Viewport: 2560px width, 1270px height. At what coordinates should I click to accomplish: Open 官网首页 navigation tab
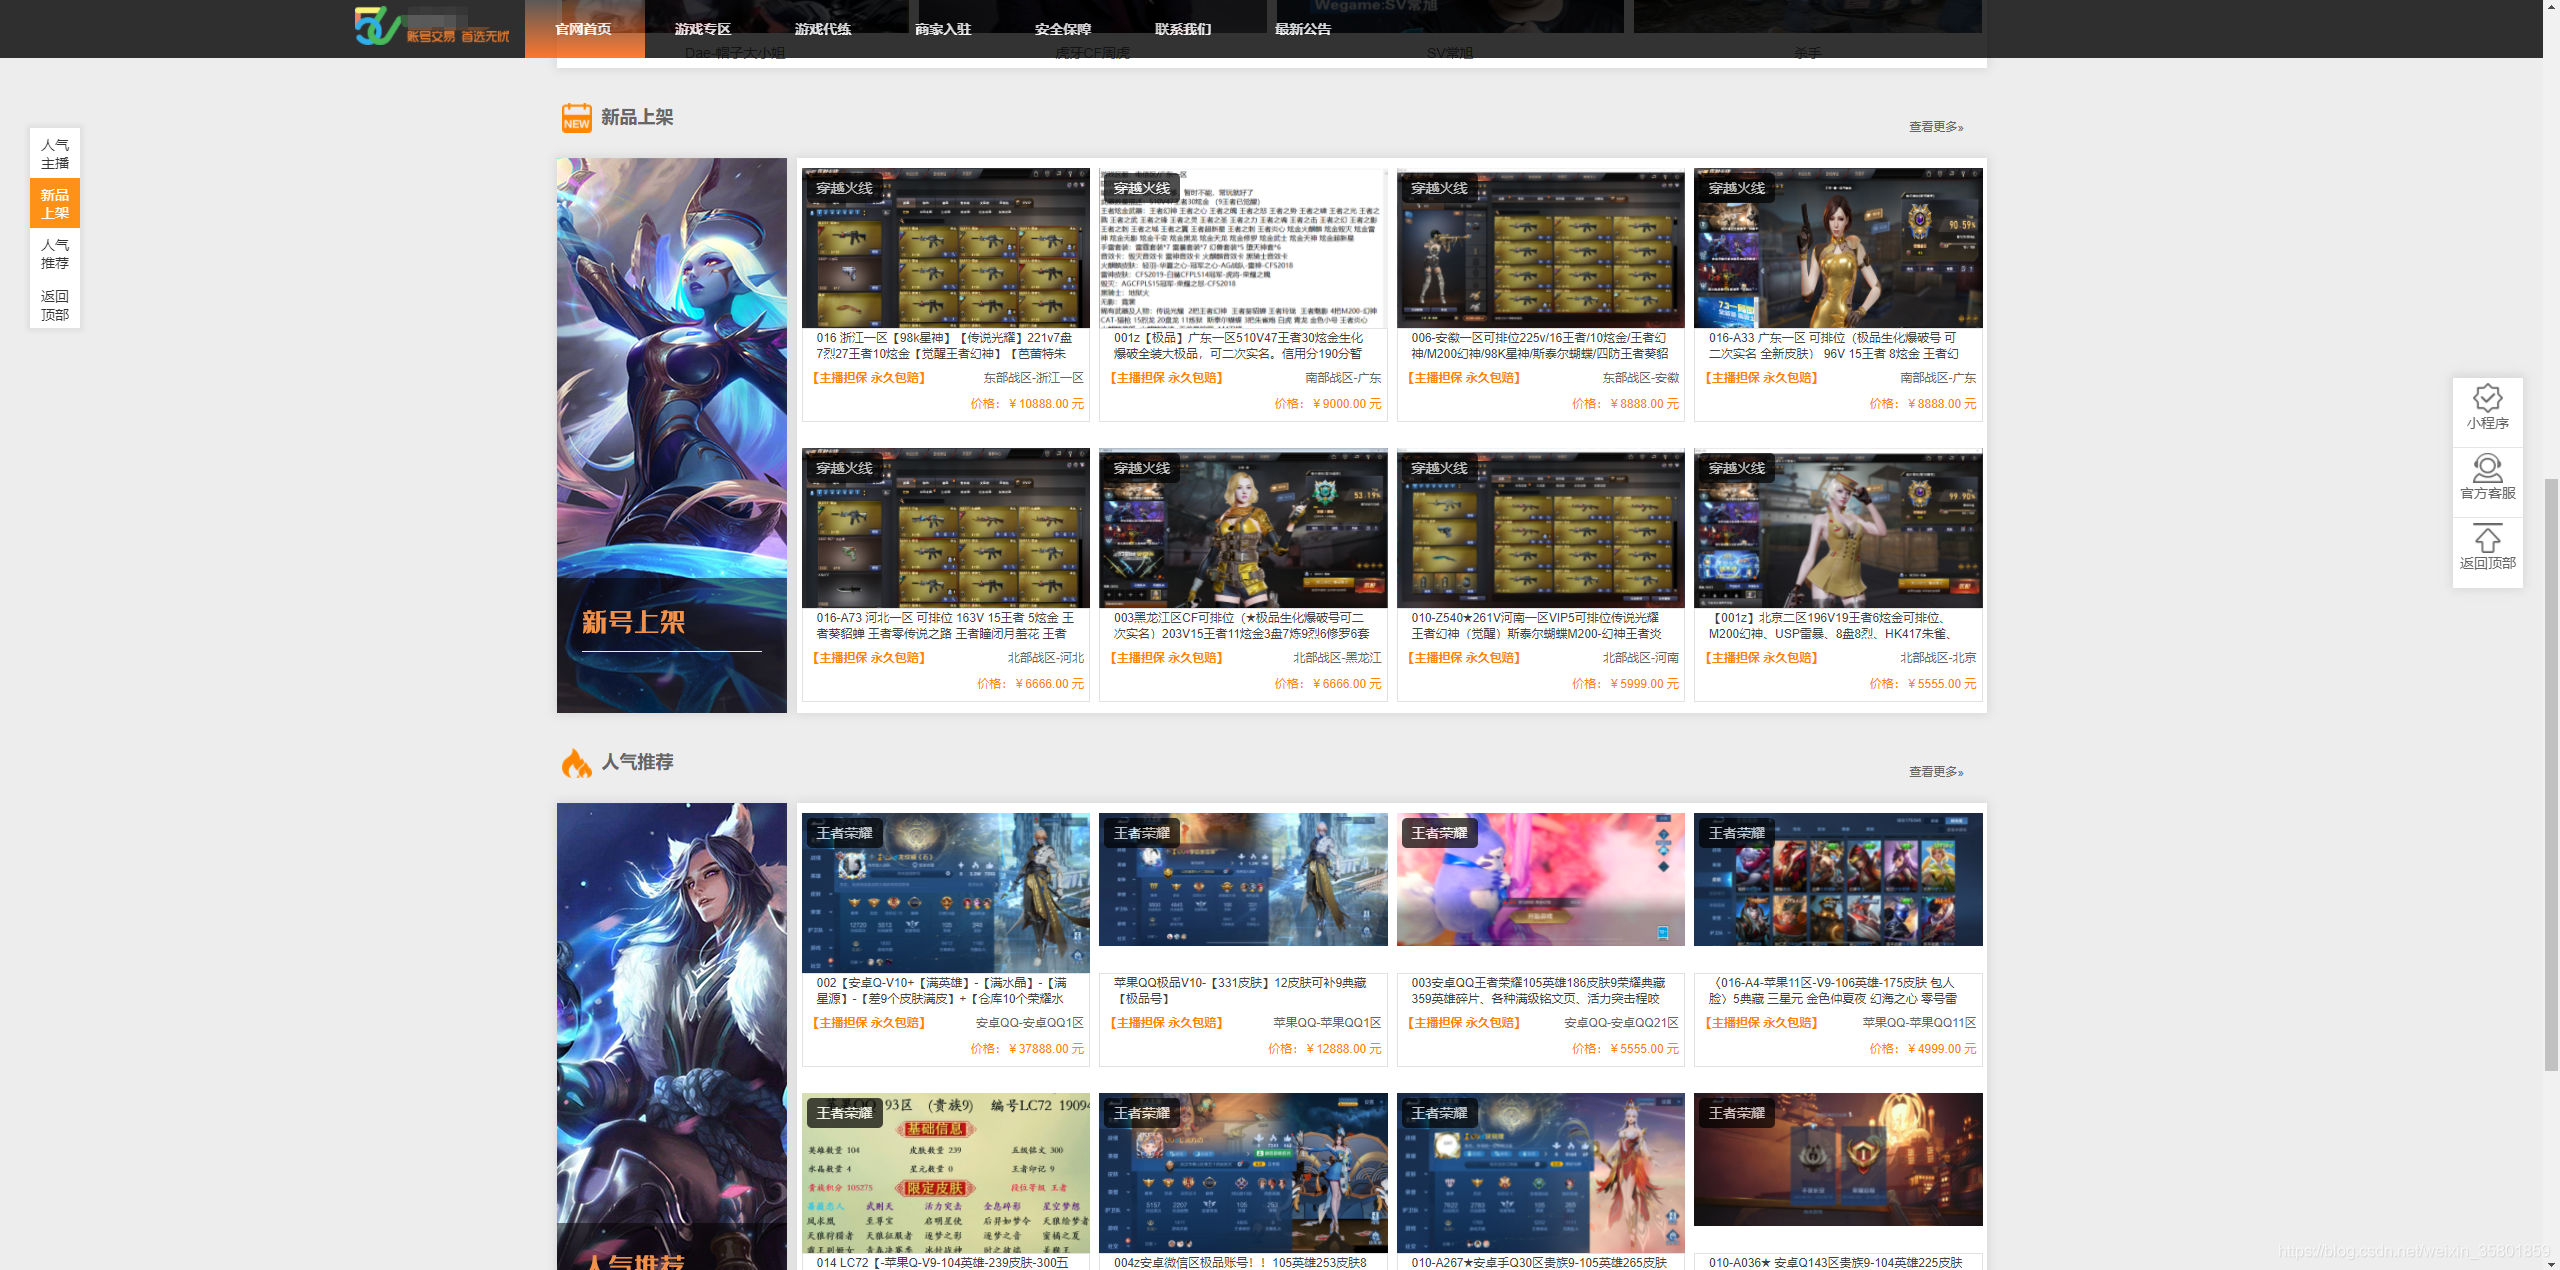click(x=583, y=29)
